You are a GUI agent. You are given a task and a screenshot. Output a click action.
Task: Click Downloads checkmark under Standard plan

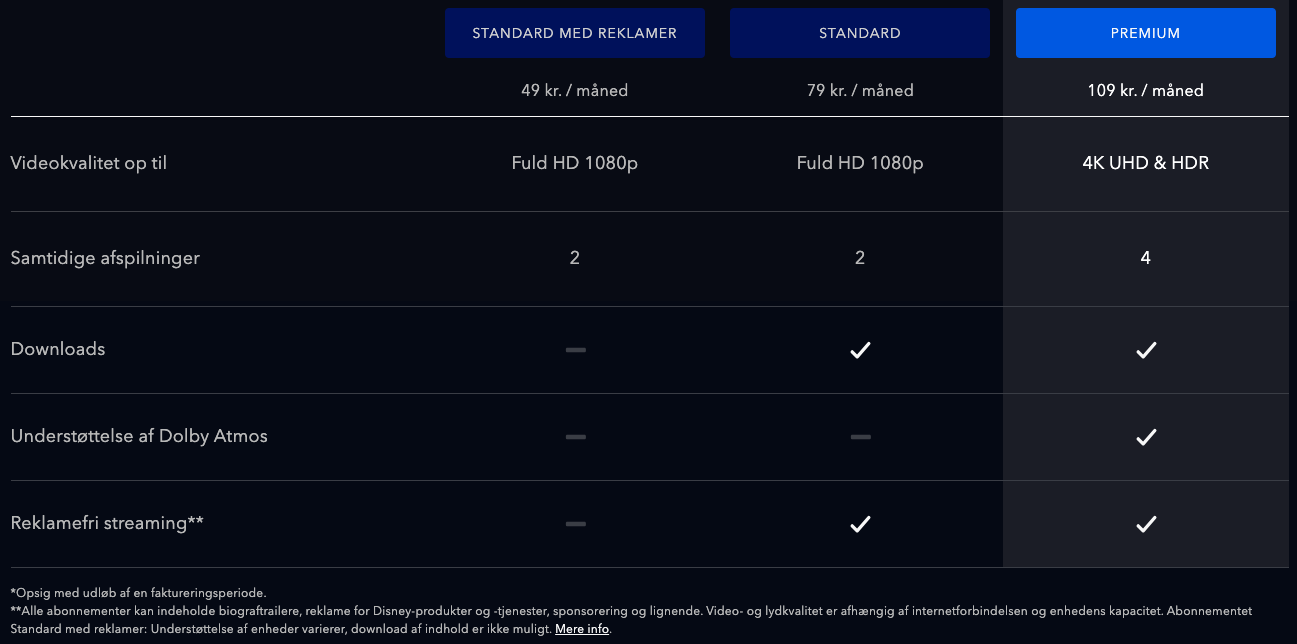[860, 350]
